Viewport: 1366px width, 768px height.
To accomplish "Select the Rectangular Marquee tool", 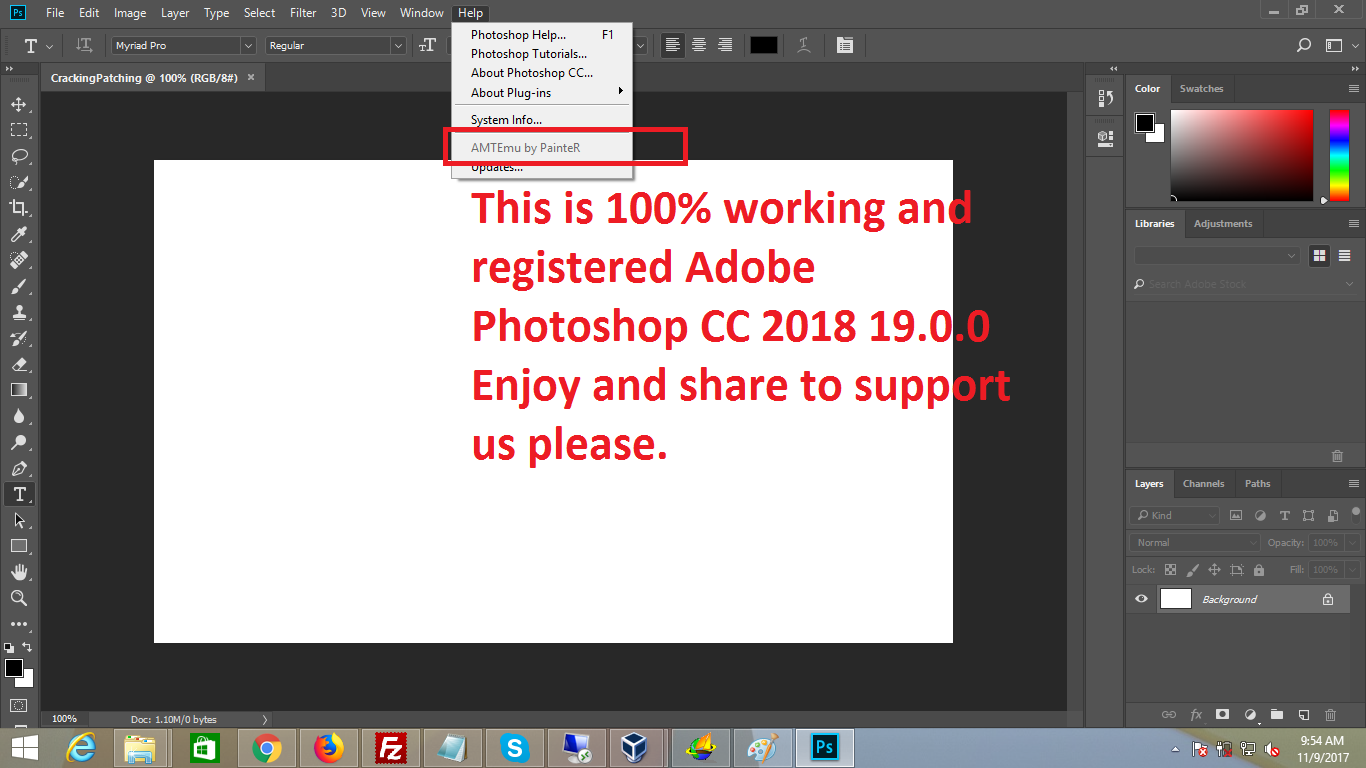I will coord(18,130).
